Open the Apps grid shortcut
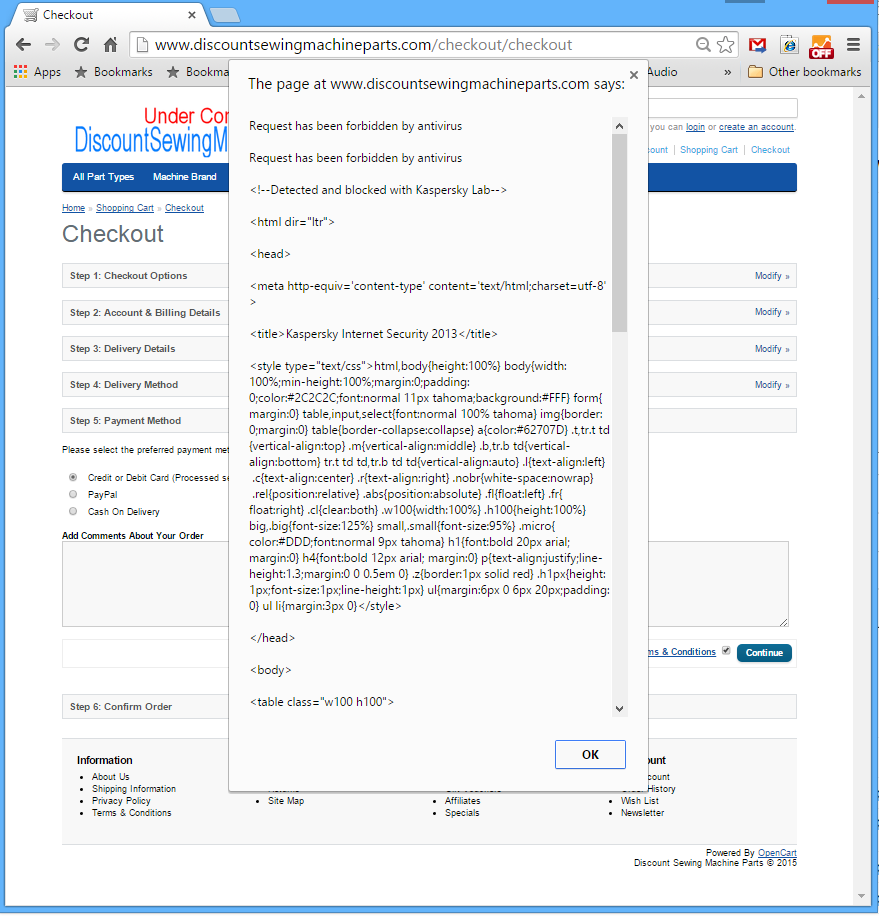The height and width of the screenshot is (916, 879). click(x=37, y=72)
